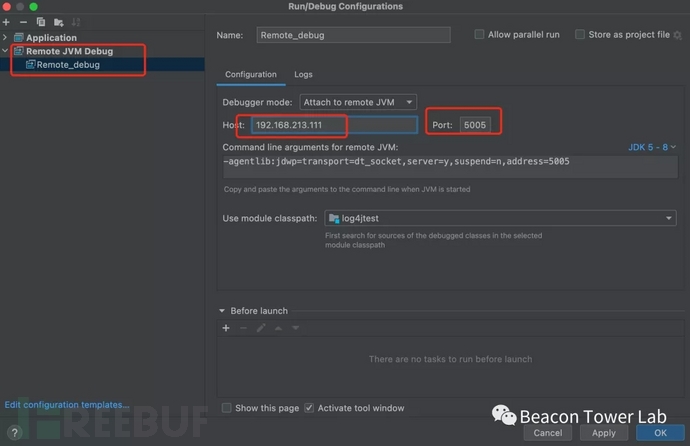Switch to the Configuration tab
Viewport: 690px width, 446px height.
tap(251, 74)
